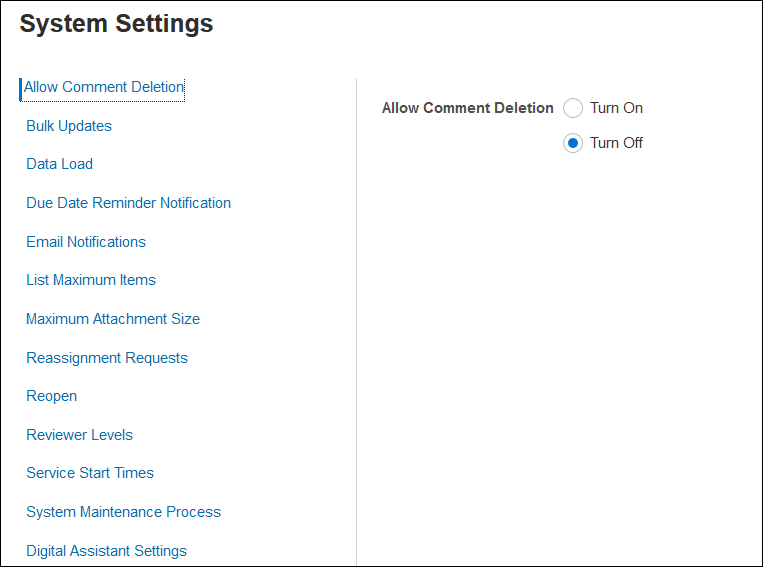The width and height of the screenshot is (763, 567).
Task: Open Email Notifications settings
Action: click(86, 242)
